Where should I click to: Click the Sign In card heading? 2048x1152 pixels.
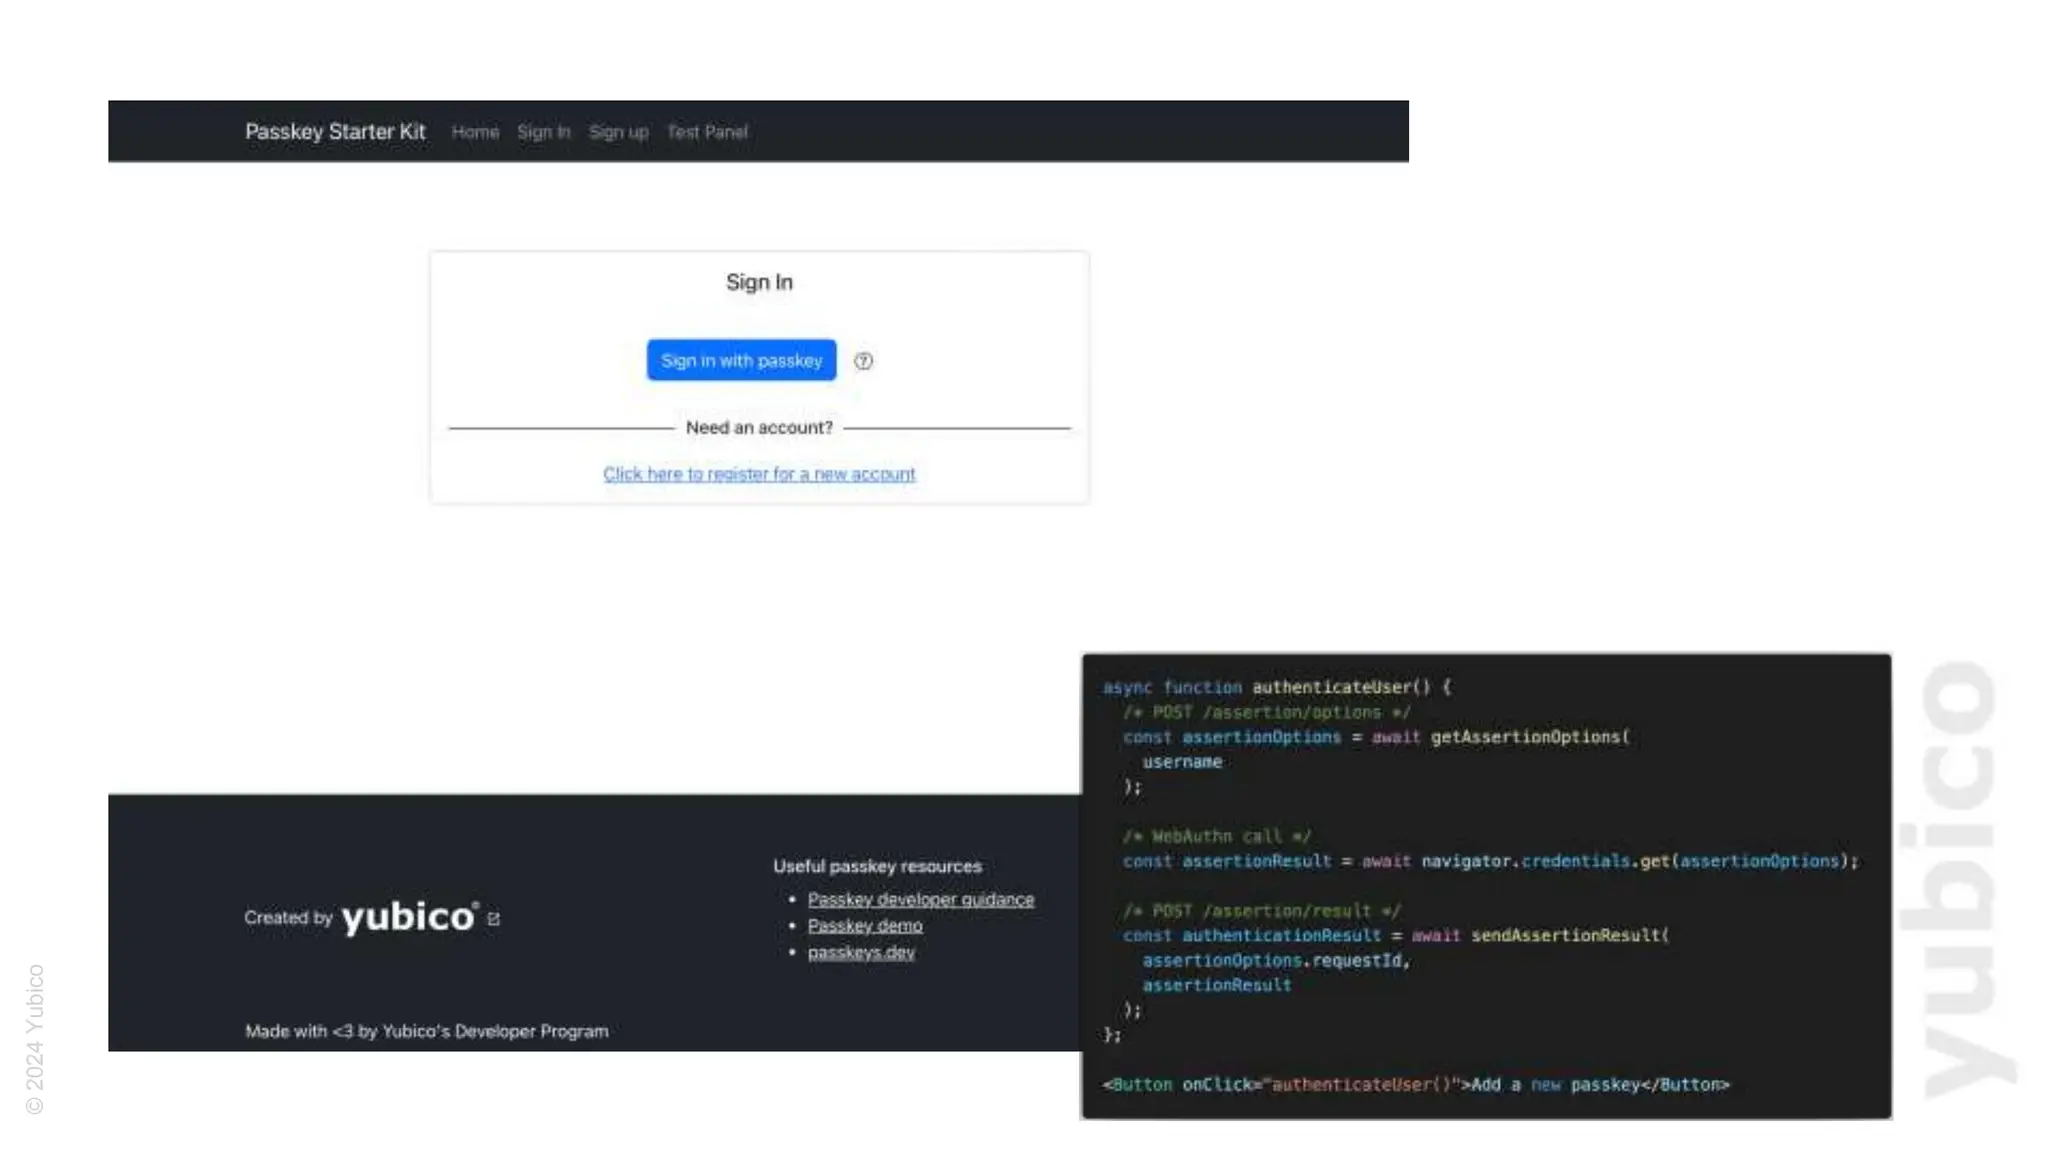pyautogui.click(x=759, y=282)
